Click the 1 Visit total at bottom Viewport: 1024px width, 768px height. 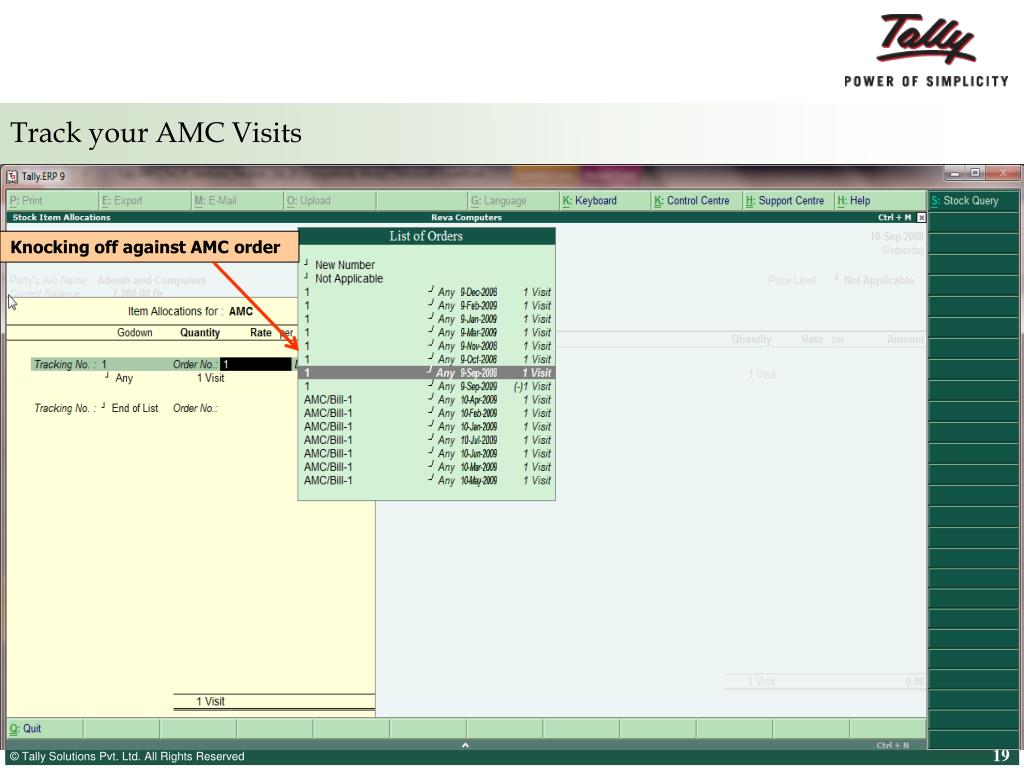[x=210, y=701]
